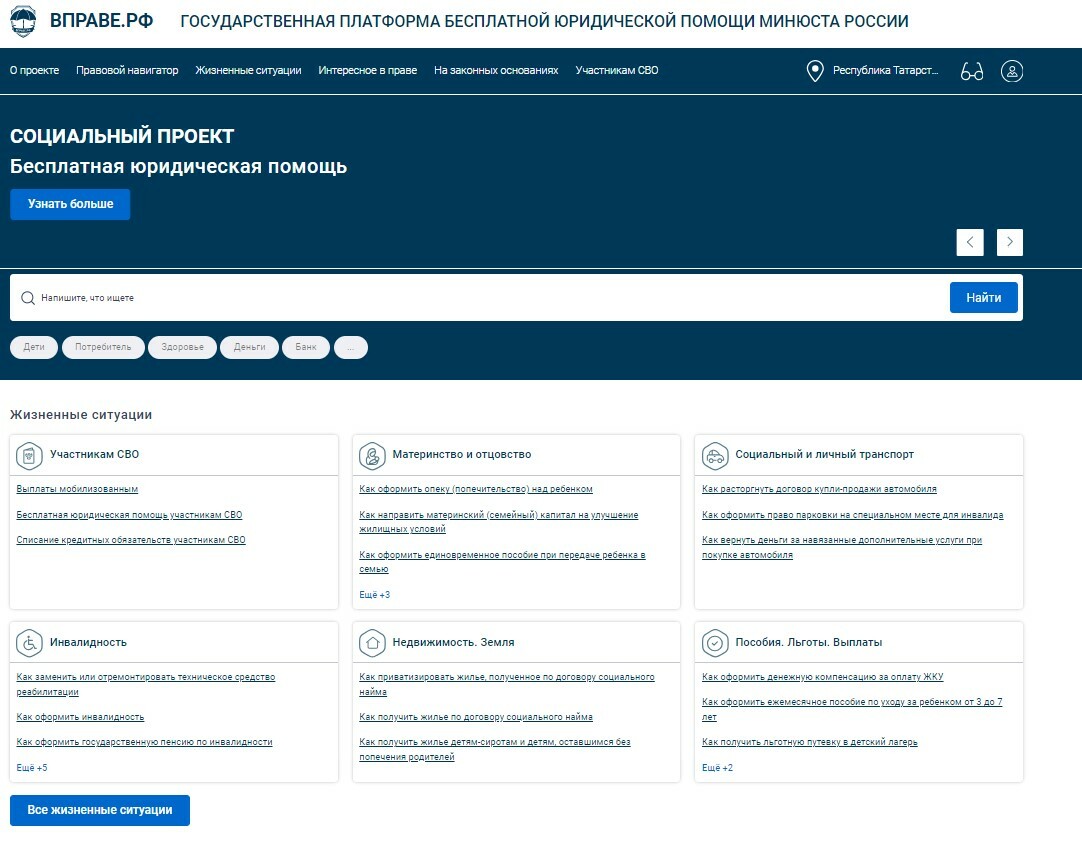Go to the previous banner slide

[x=970, y=242]
